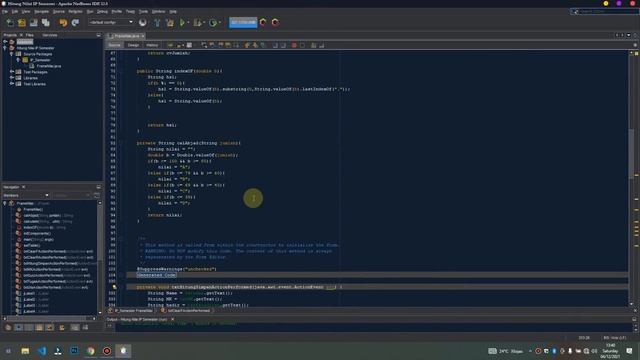Open the default config dropdown

(x=111, y=22)
